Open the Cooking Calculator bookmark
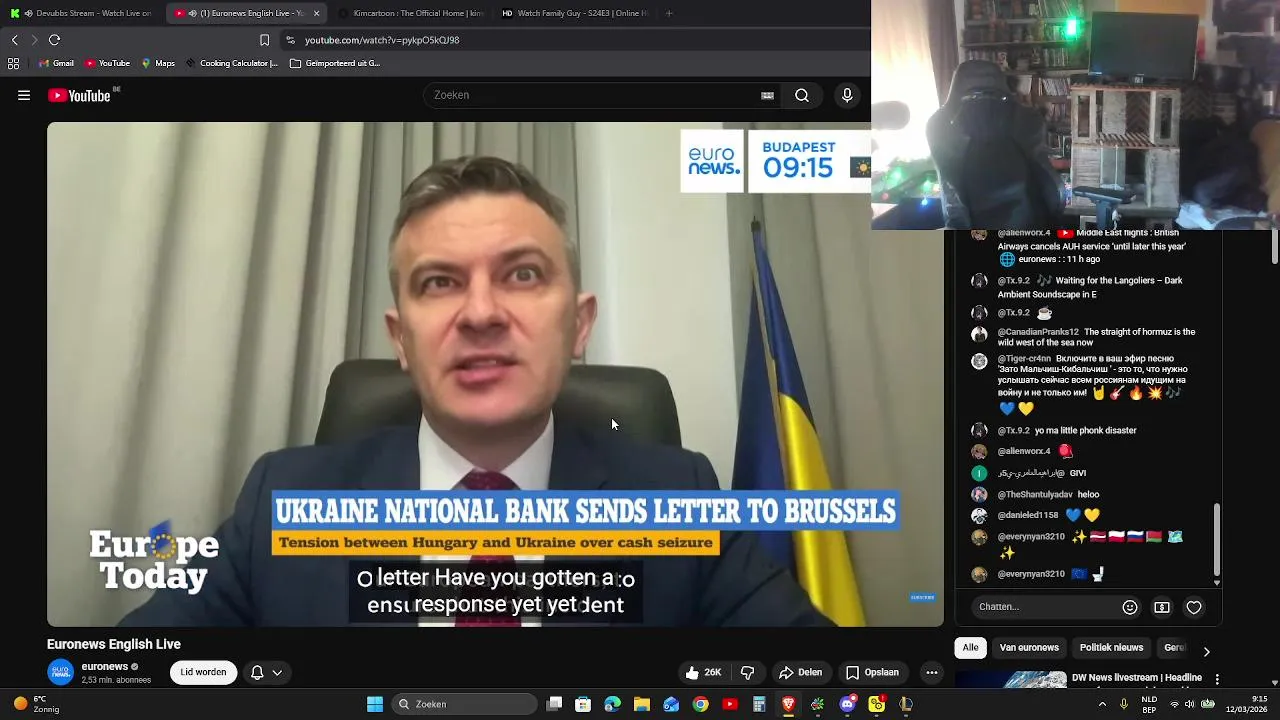The image size is (1280, 720). (231, 63)
